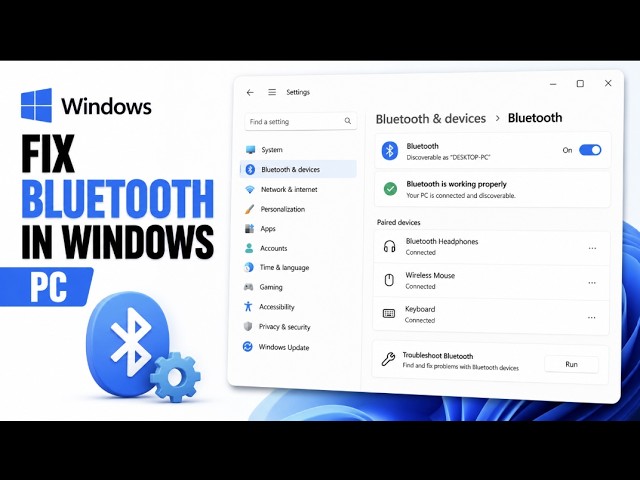This screenshot has width=640, height=480.
Task: Select the Keyboard device row
Action: tap(491, 316)
